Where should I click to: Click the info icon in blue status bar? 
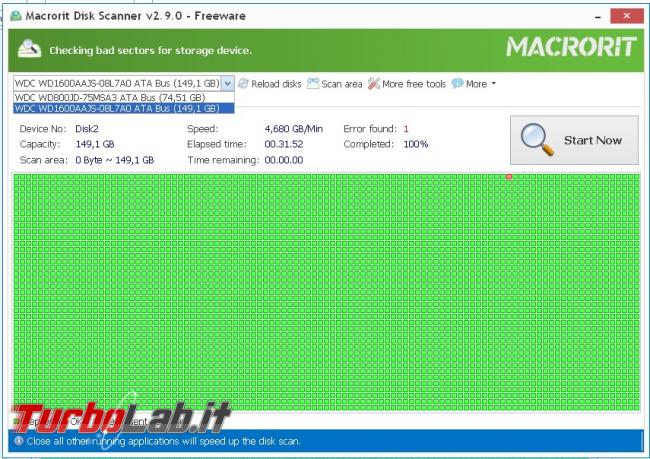click(19, 440)
